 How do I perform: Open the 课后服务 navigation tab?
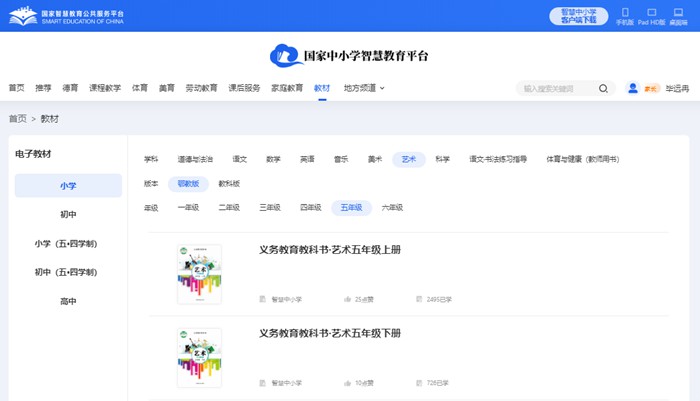point(244,88)
